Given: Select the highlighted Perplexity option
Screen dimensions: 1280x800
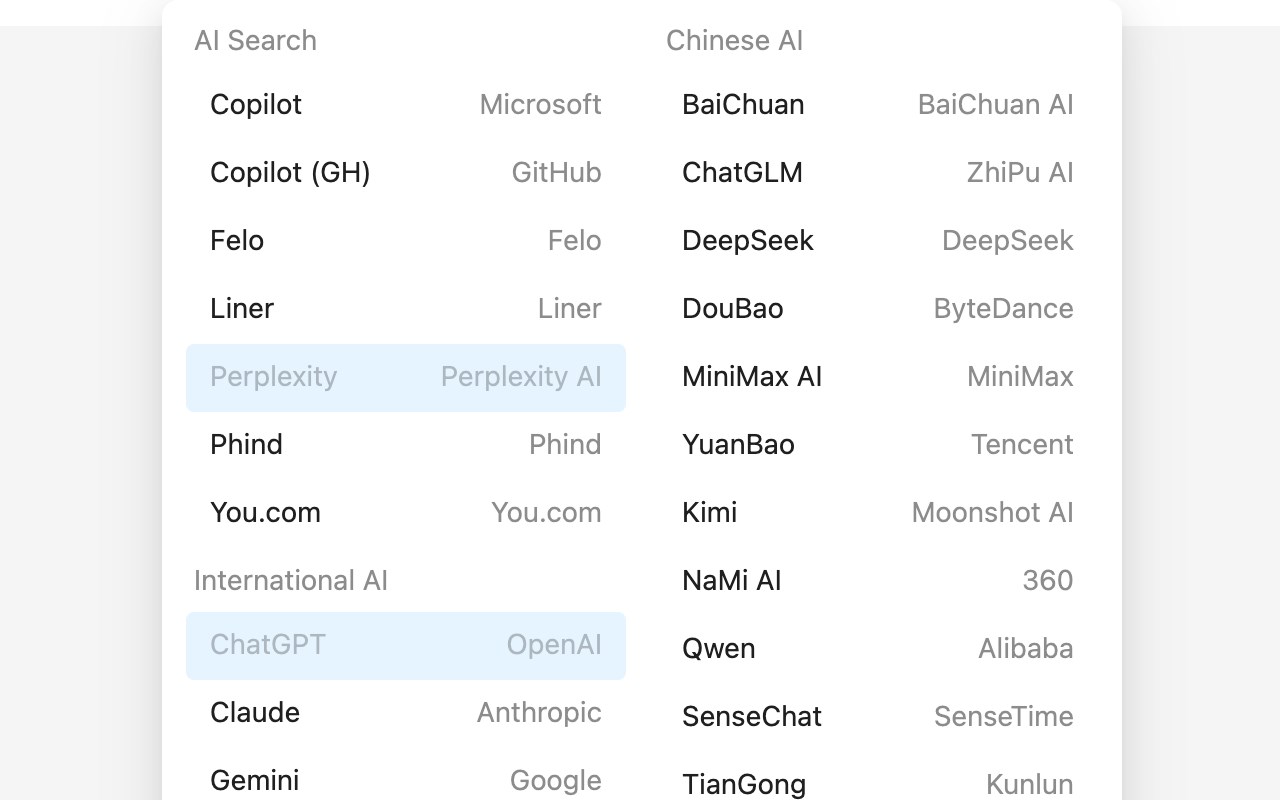Looking at the screenshot, I should tap(406, 378).
